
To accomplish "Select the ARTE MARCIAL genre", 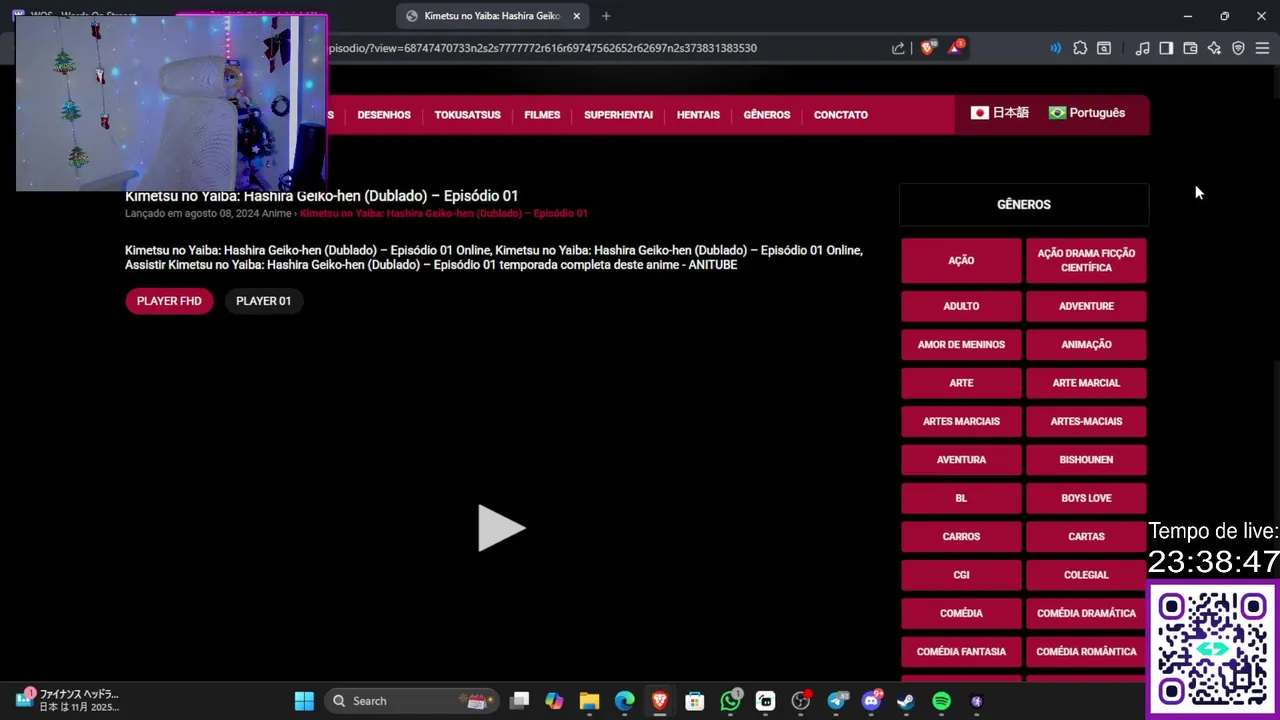I will click(x=1086, y=383).
